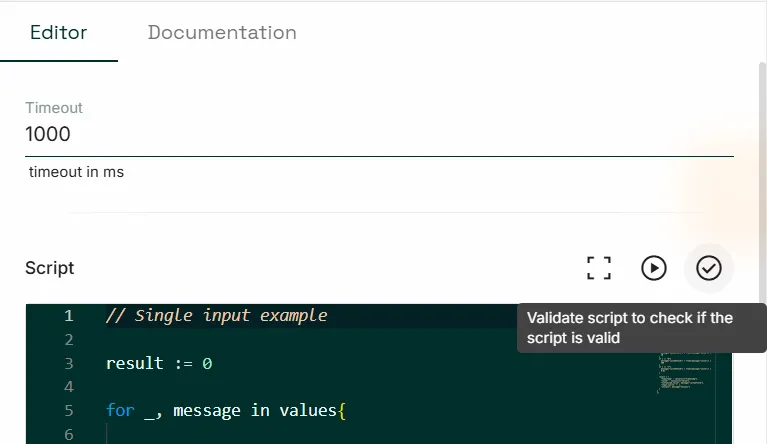767x444 pixels.
Task: Select the Editor tab
Action: point(59,32)
